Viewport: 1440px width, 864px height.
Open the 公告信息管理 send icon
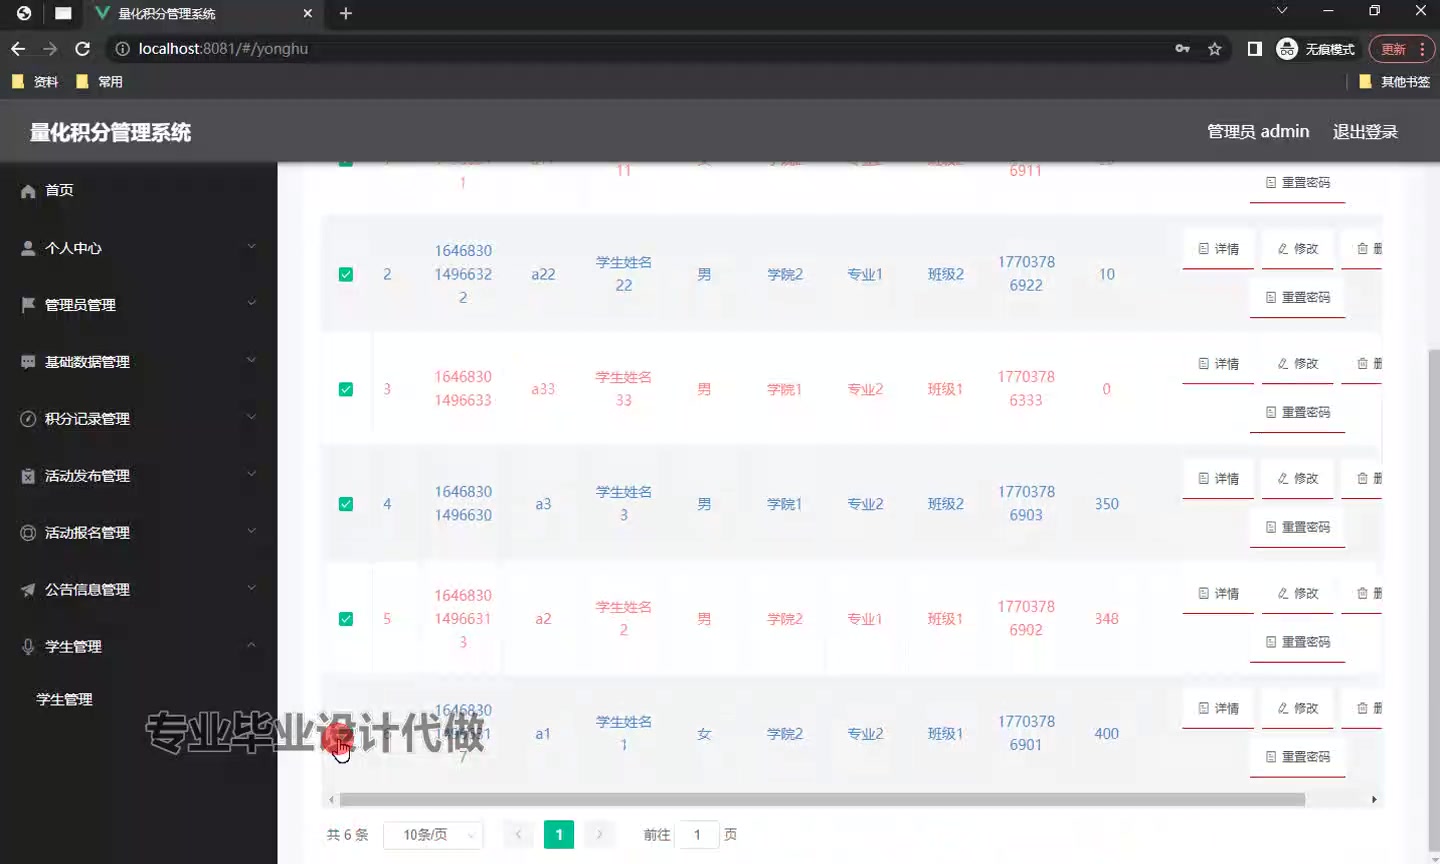(26, 589)
